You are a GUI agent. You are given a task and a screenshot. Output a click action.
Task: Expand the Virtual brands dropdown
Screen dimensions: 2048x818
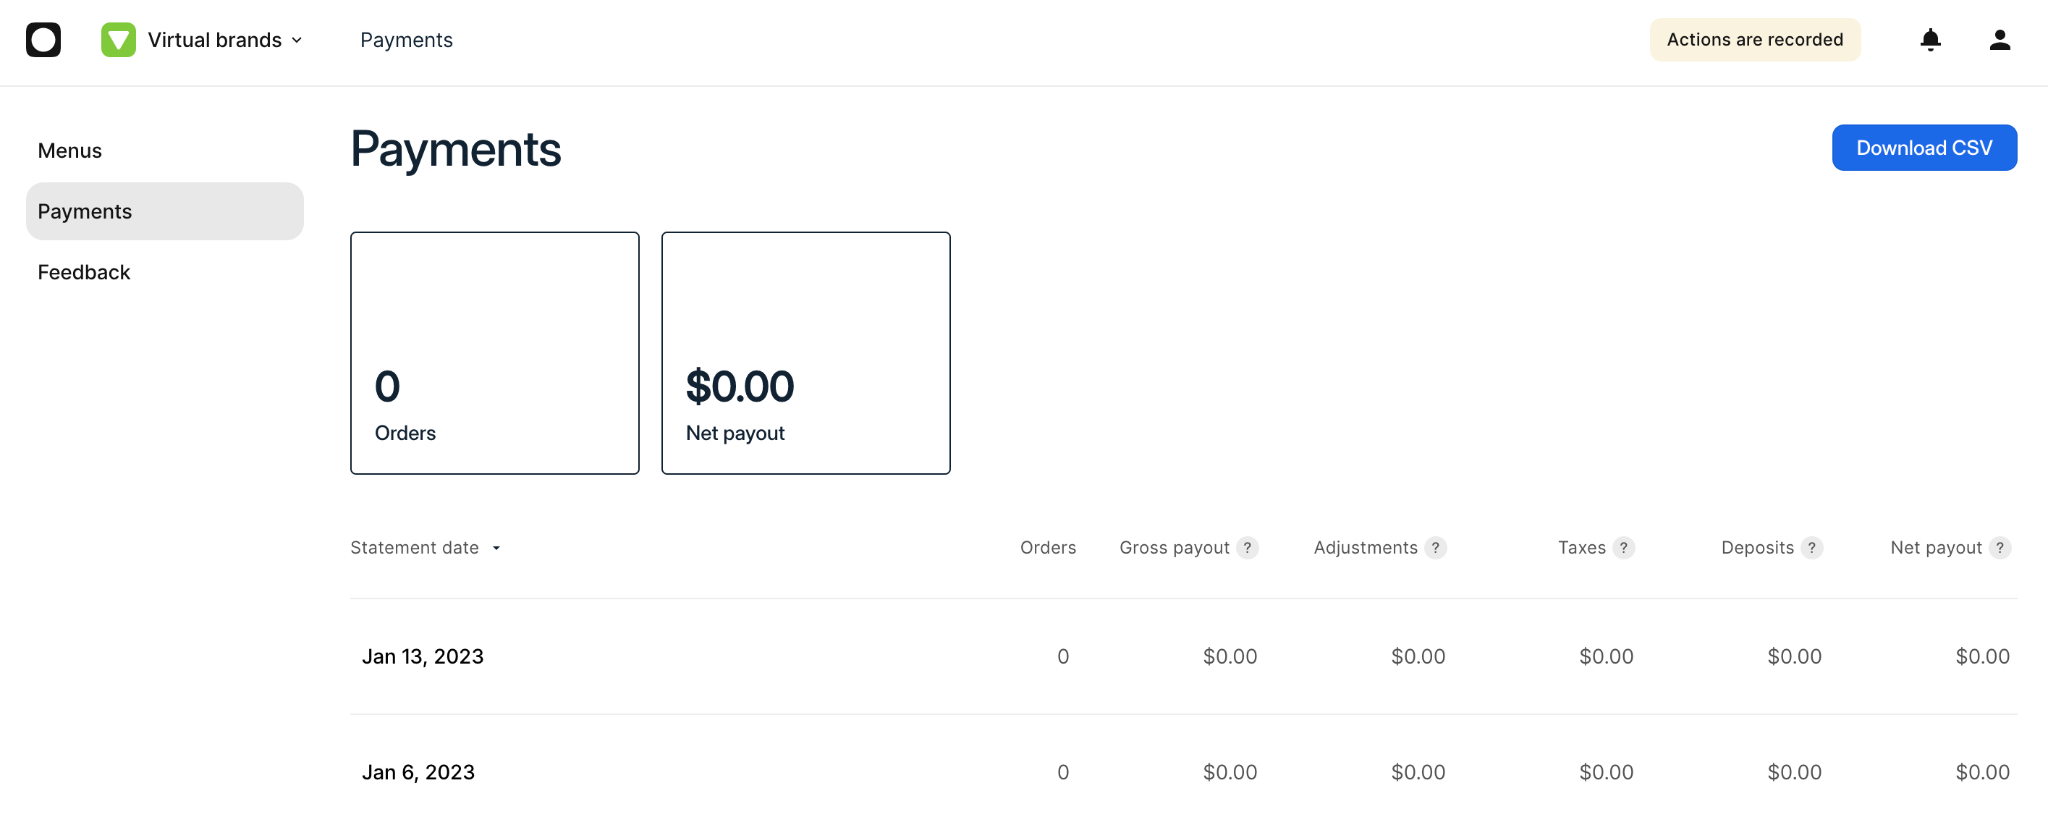pos(297,40)
